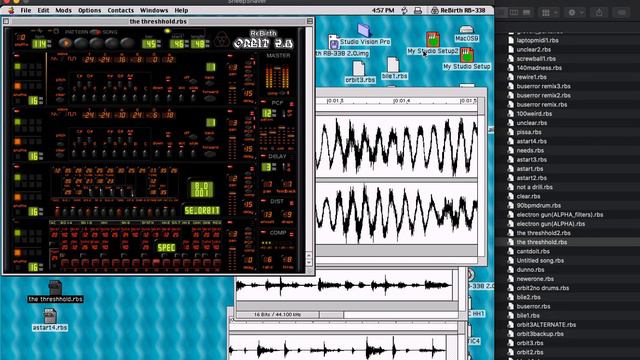Viewport: 640px width, 360px height.
Task: Click the 16 Bits / 44.100 kHz status field
Action: 278,315
